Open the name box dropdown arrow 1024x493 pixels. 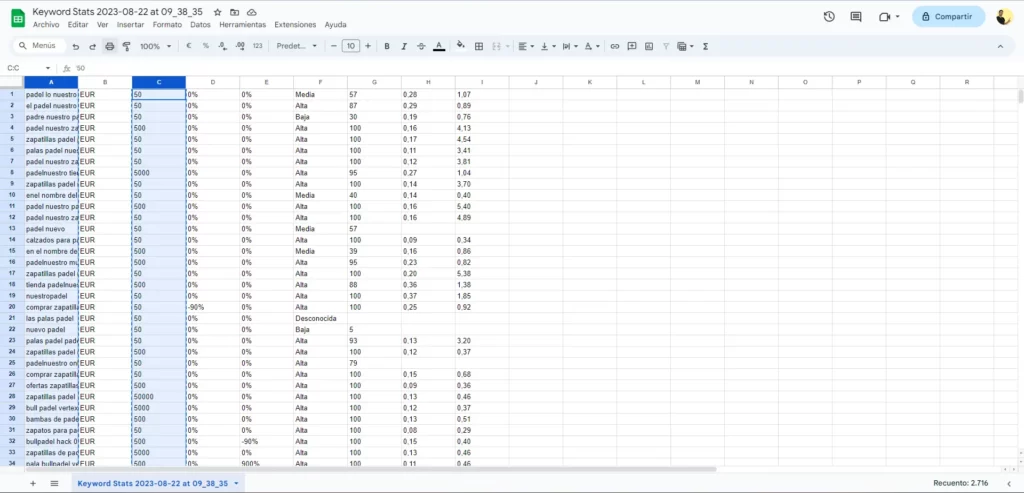[48, 68]
